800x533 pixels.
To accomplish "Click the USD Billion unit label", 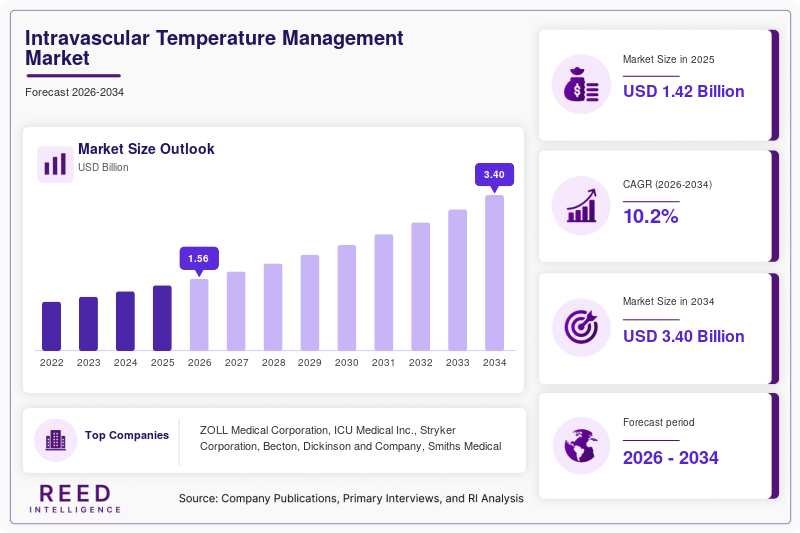I will (103, 167).
